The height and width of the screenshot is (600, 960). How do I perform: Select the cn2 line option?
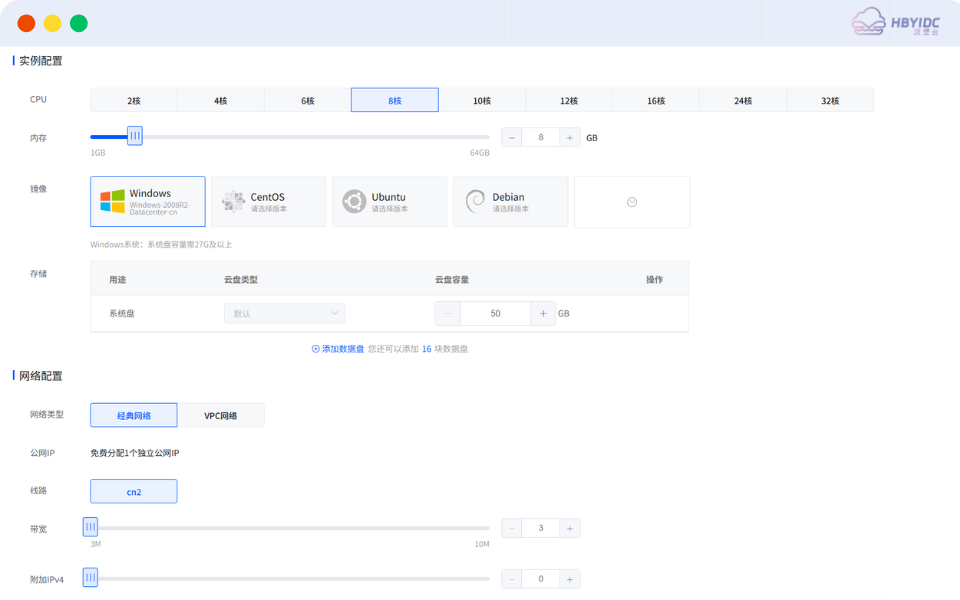point(133,491)
